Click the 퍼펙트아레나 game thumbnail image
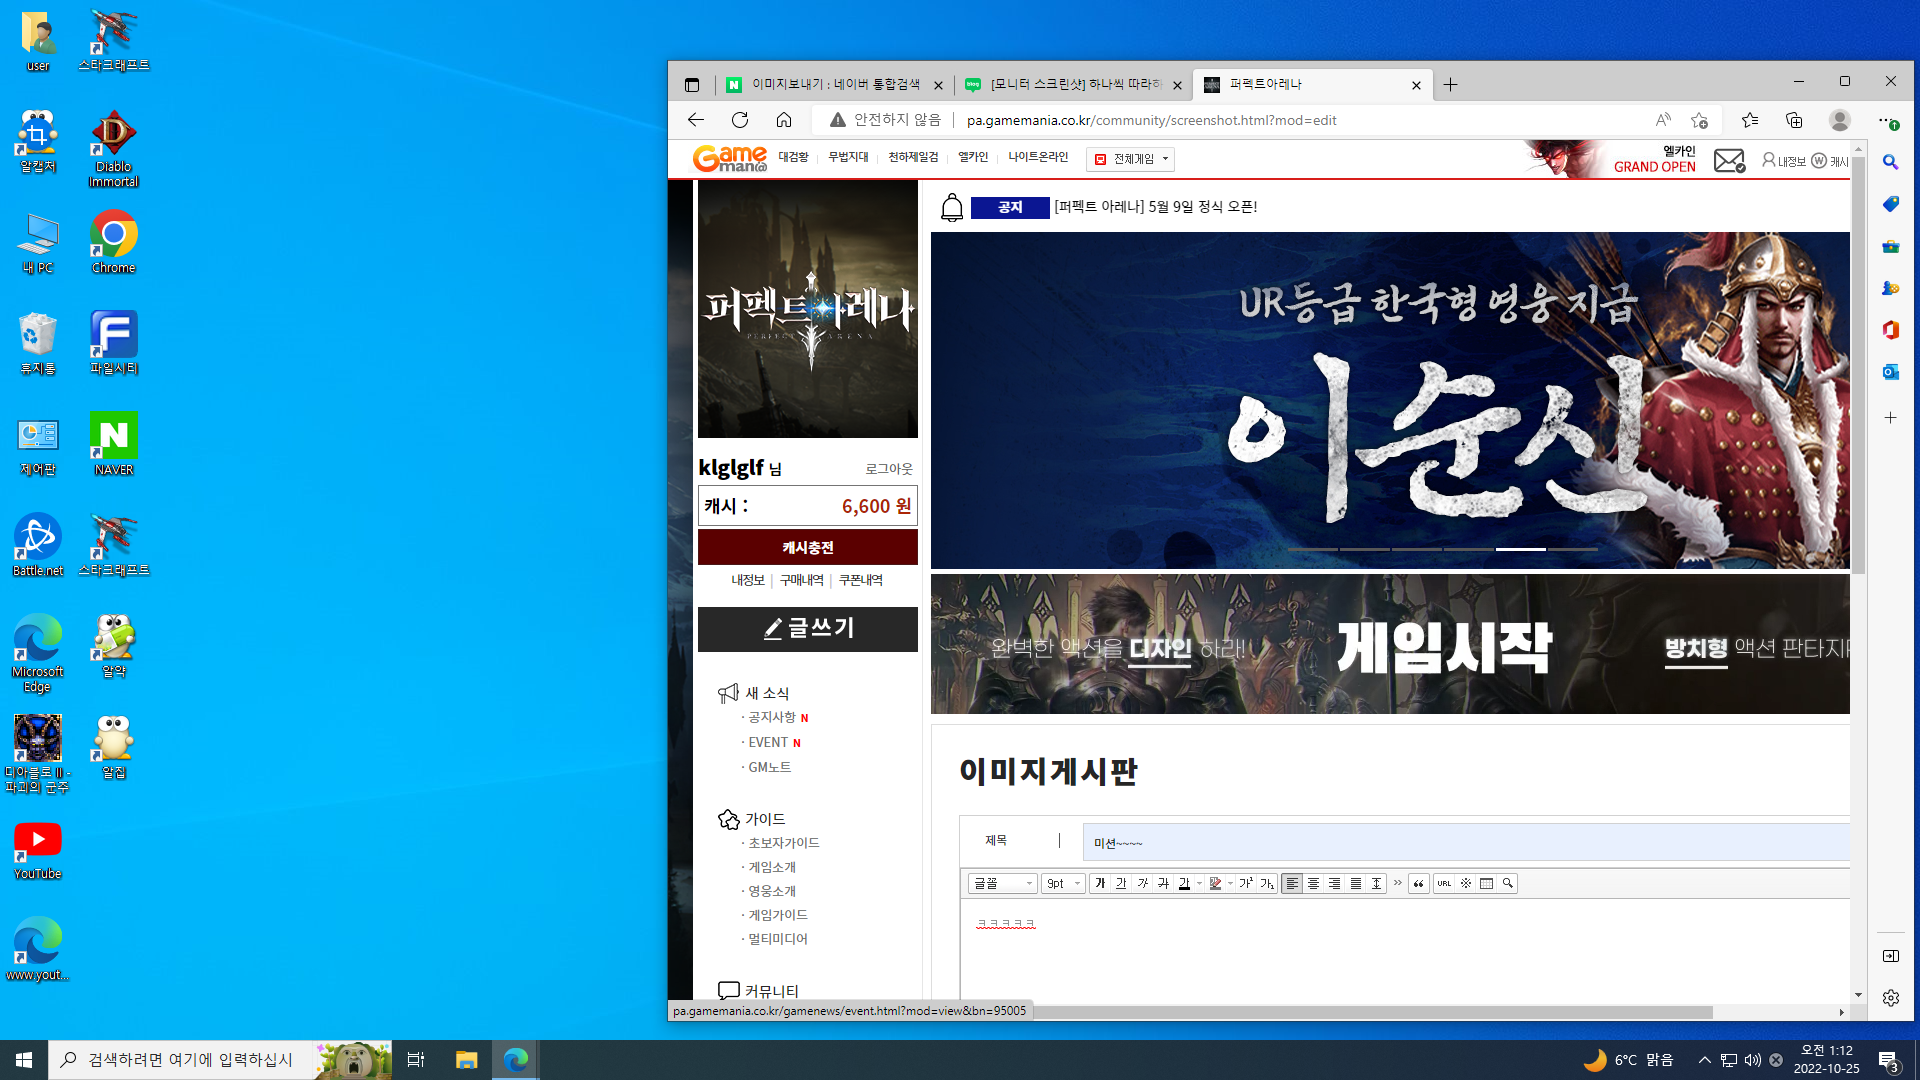 (x=808, y=309)
